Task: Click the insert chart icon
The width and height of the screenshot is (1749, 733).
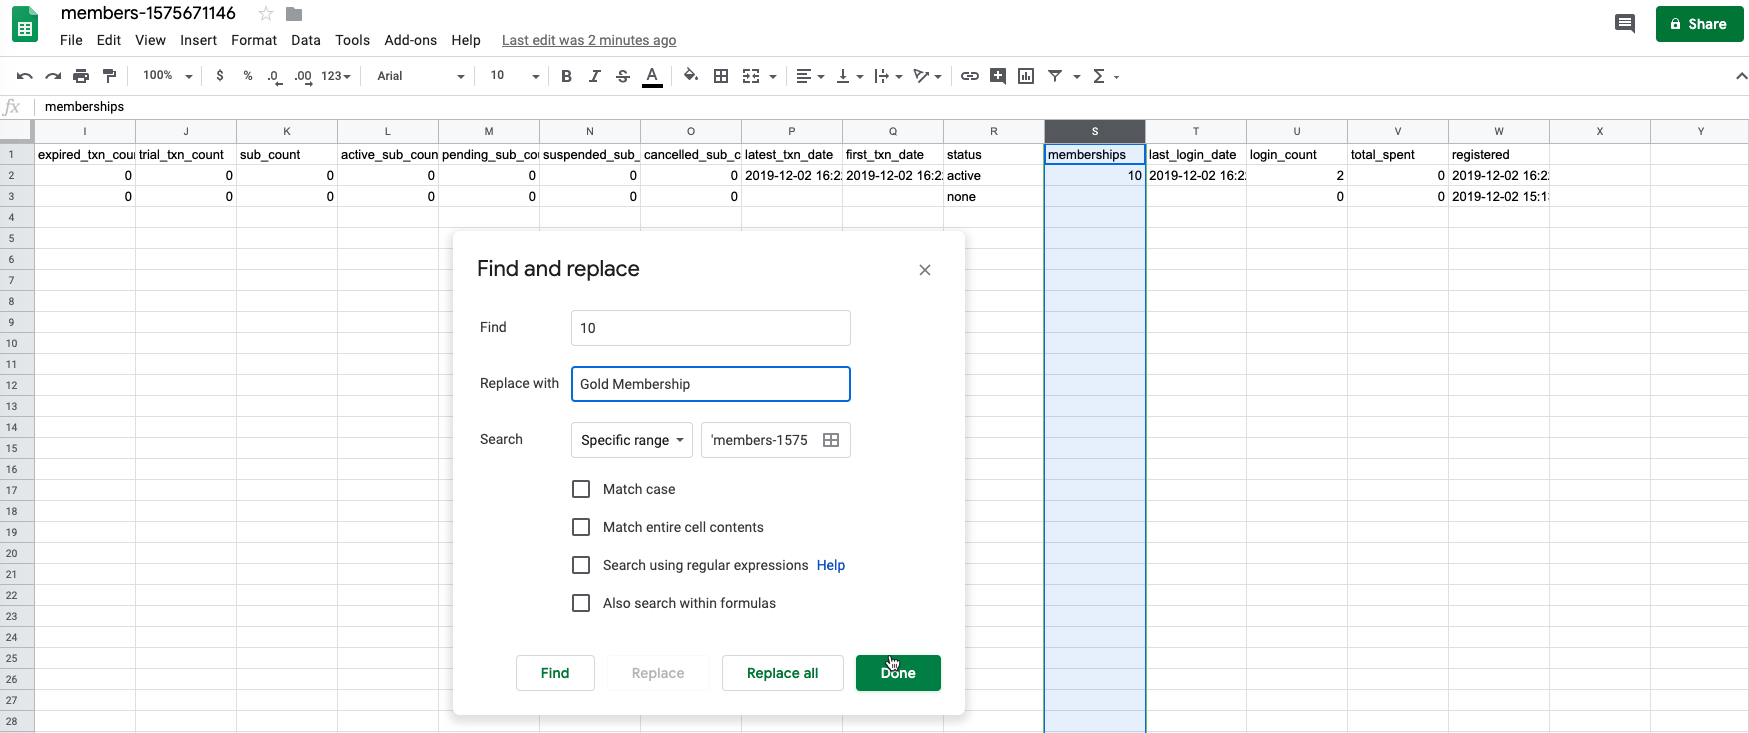Action: click(1026, 76)
